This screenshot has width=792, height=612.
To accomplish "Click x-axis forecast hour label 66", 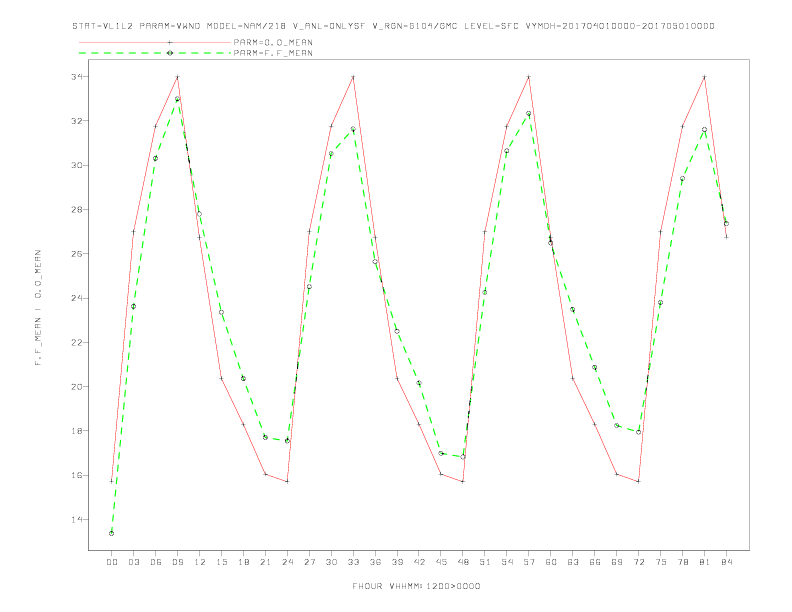I will click(595, 562).
